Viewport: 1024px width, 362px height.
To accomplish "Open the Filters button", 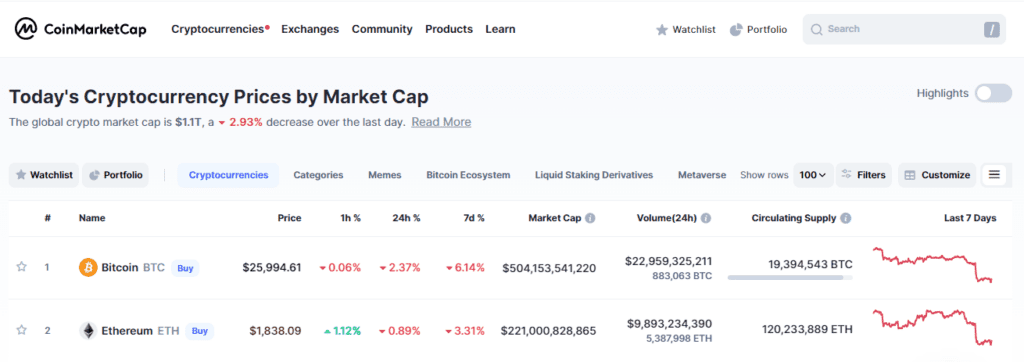I will pos(863,175).
